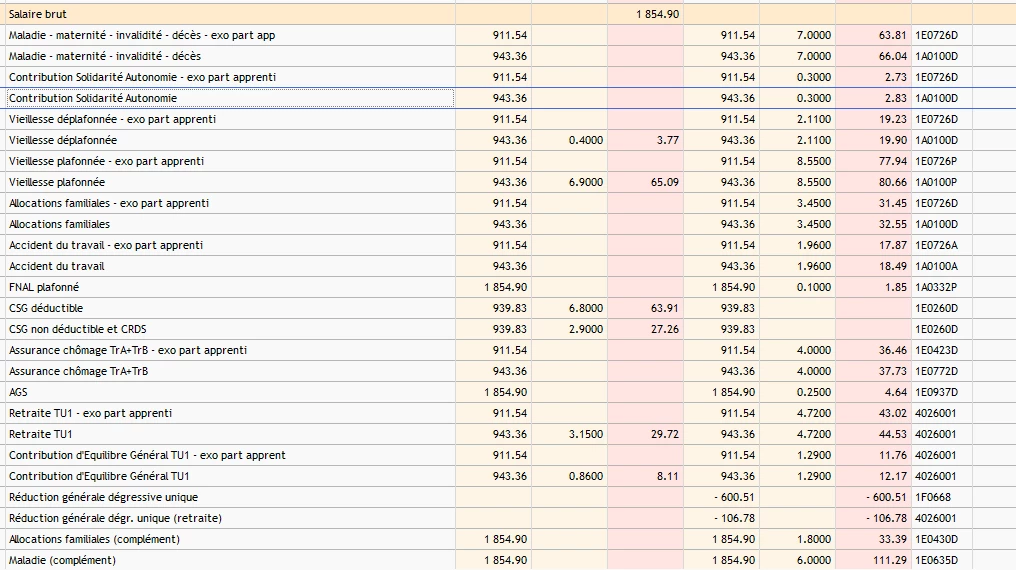Screen dimensions: 1016x570
Task: Select the Accident du travail label without exo
Action: 57,266
